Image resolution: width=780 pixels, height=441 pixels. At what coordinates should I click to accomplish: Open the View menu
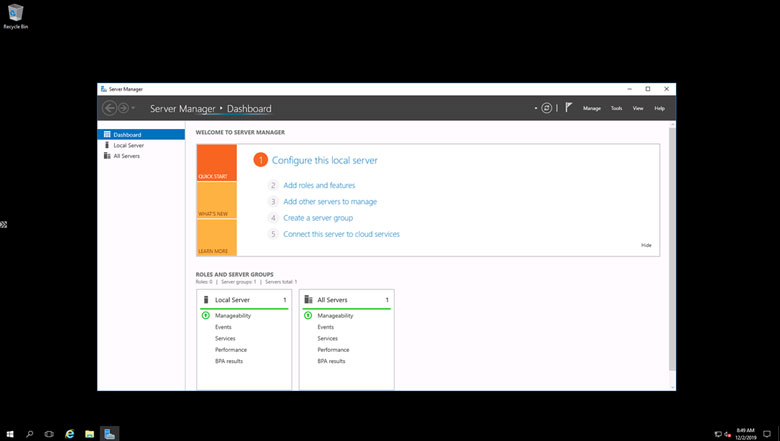[x=638, y=108]
